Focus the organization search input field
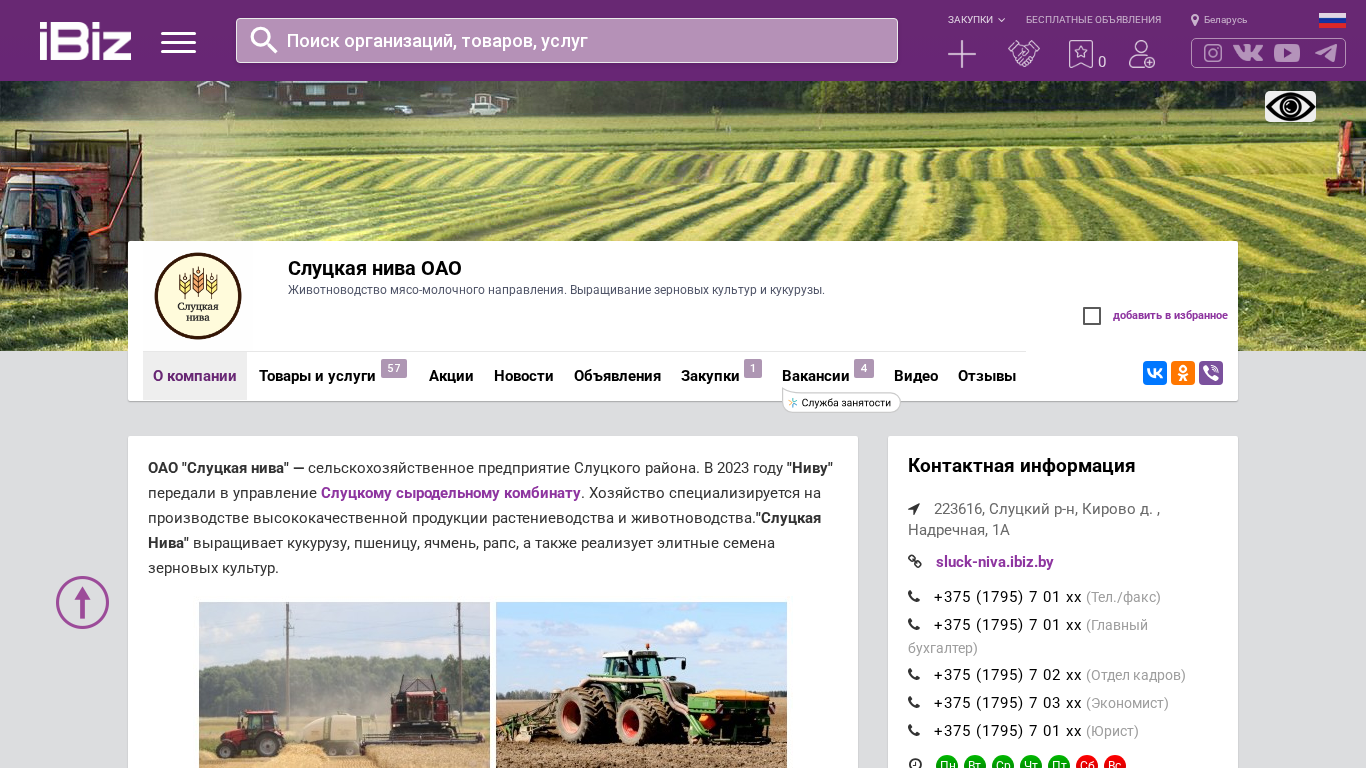The height and width of the screenshot is (768, 1366). coord(567,40)
